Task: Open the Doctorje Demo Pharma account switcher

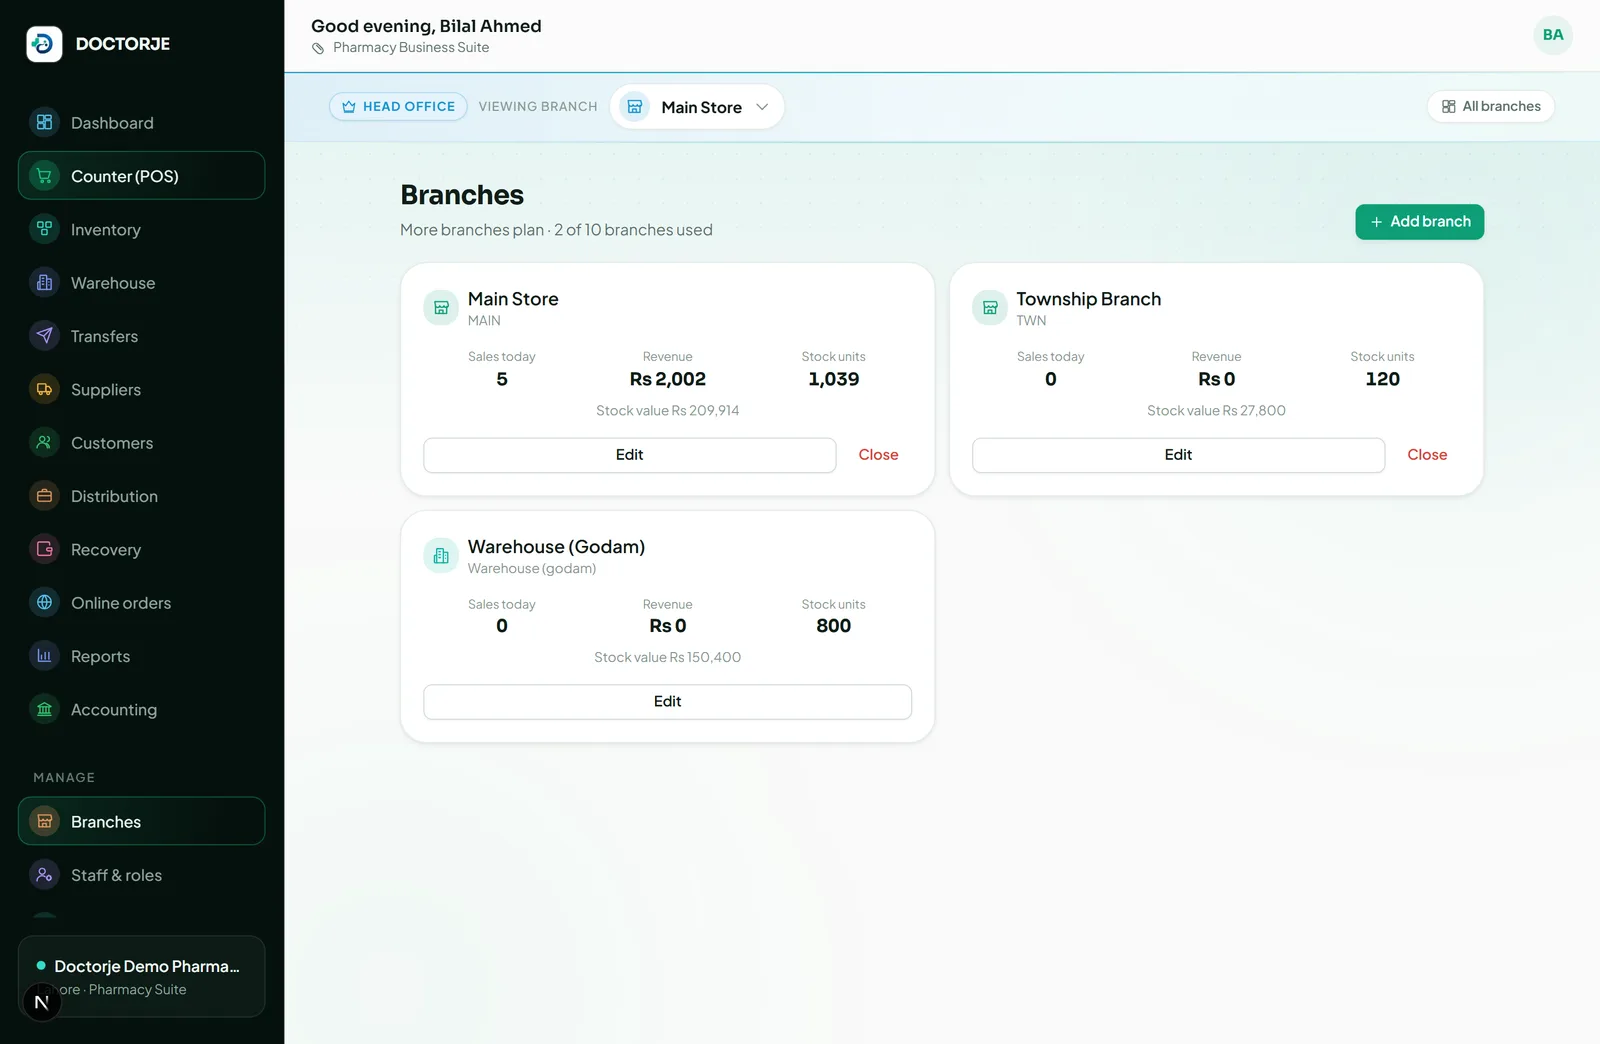Action: click(x=141, y=976)
